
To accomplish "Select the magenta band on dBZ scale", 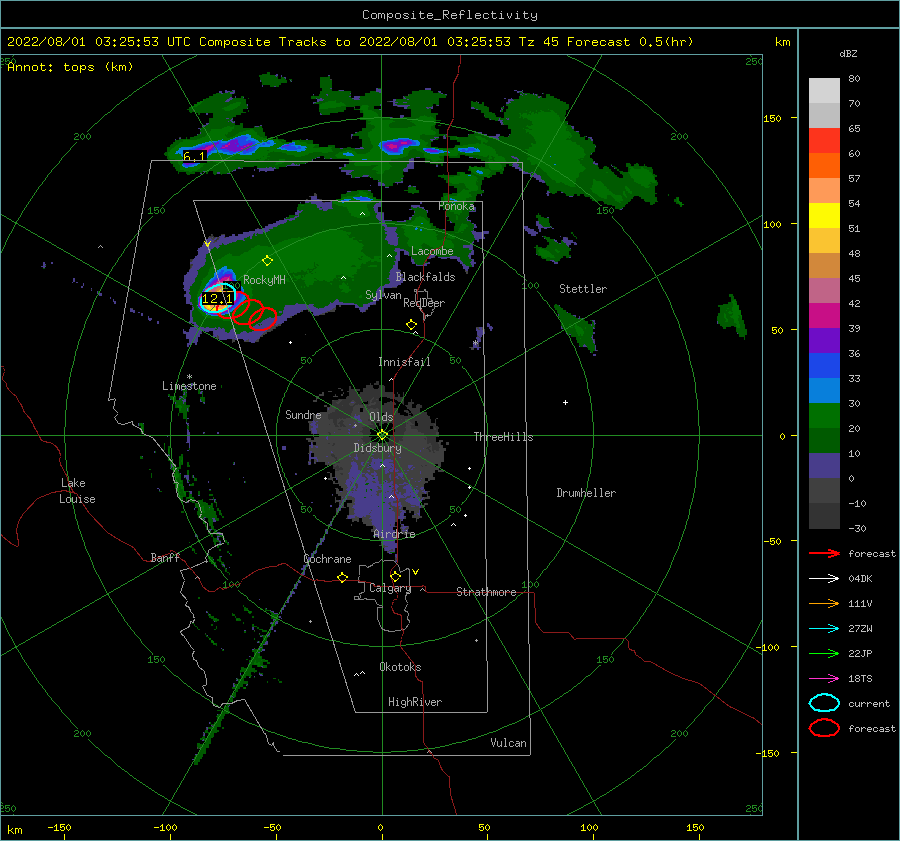I will [824, 315].
